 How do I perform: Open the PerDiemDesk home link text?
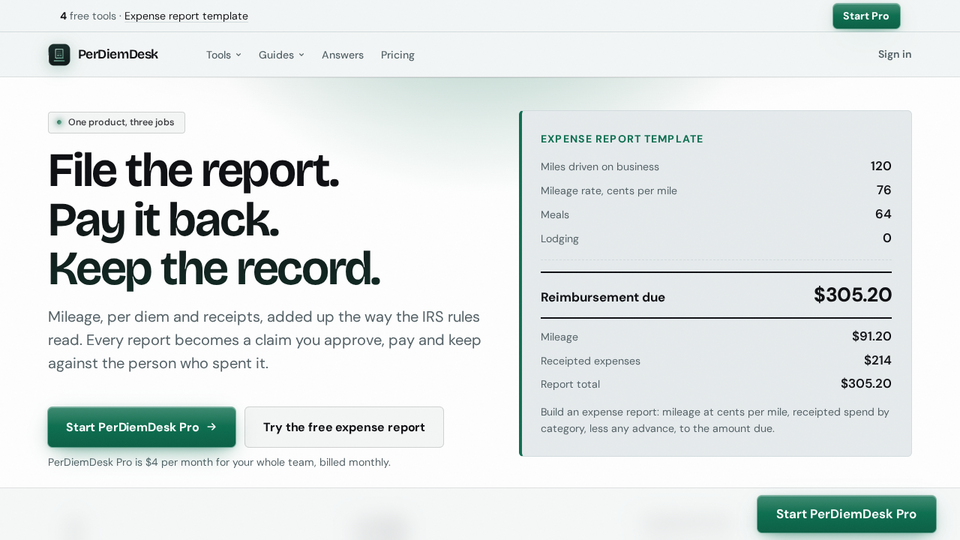[118, 54]
